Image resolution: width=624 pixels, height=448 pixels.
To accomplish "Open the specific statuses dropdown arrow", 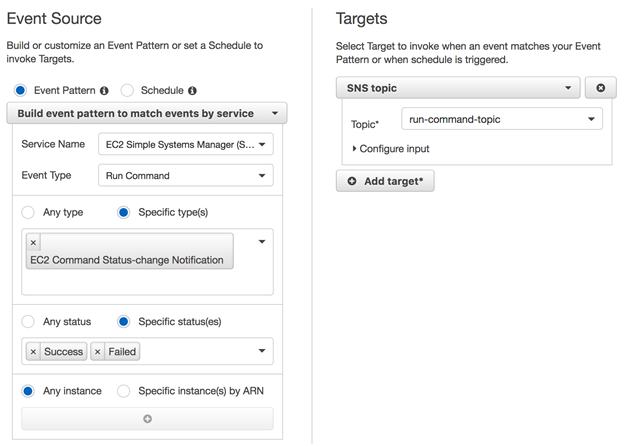I will coord(262,351).
